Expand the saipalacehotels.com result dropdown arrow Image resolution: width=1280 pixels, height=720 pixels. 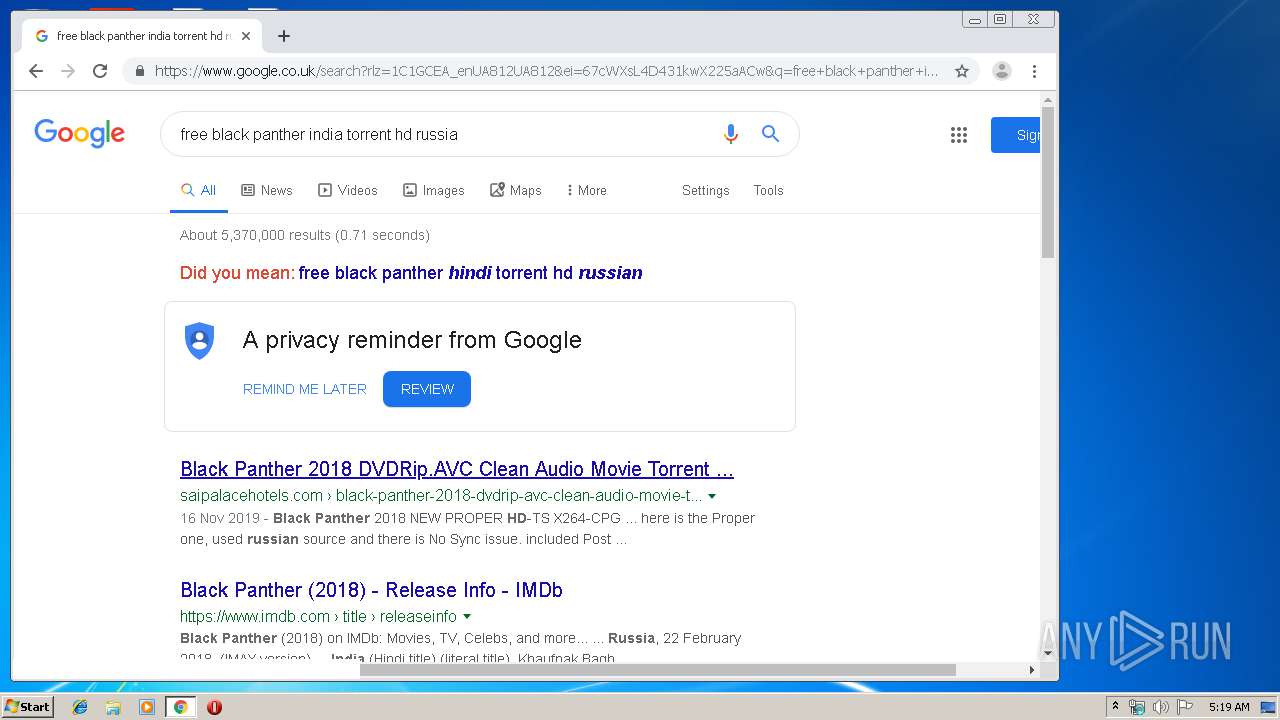point(712,496)
